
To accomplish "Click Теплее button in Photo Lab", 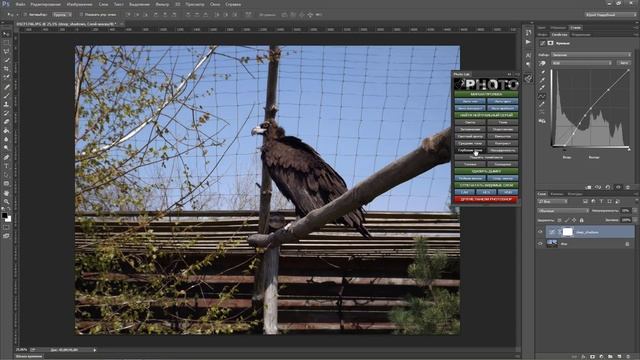I will [470, 164].
